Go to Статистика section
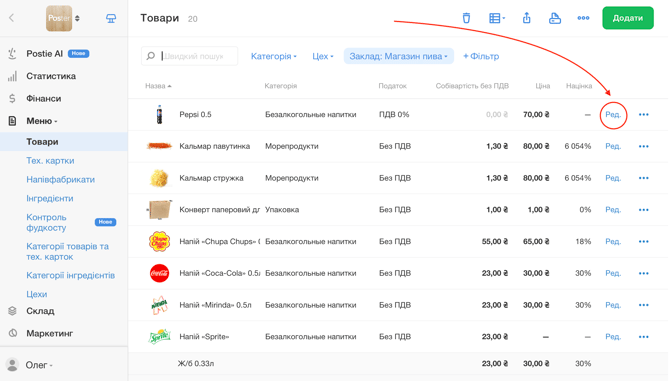This screenshot has height=381, width=670. pos(51,76)
